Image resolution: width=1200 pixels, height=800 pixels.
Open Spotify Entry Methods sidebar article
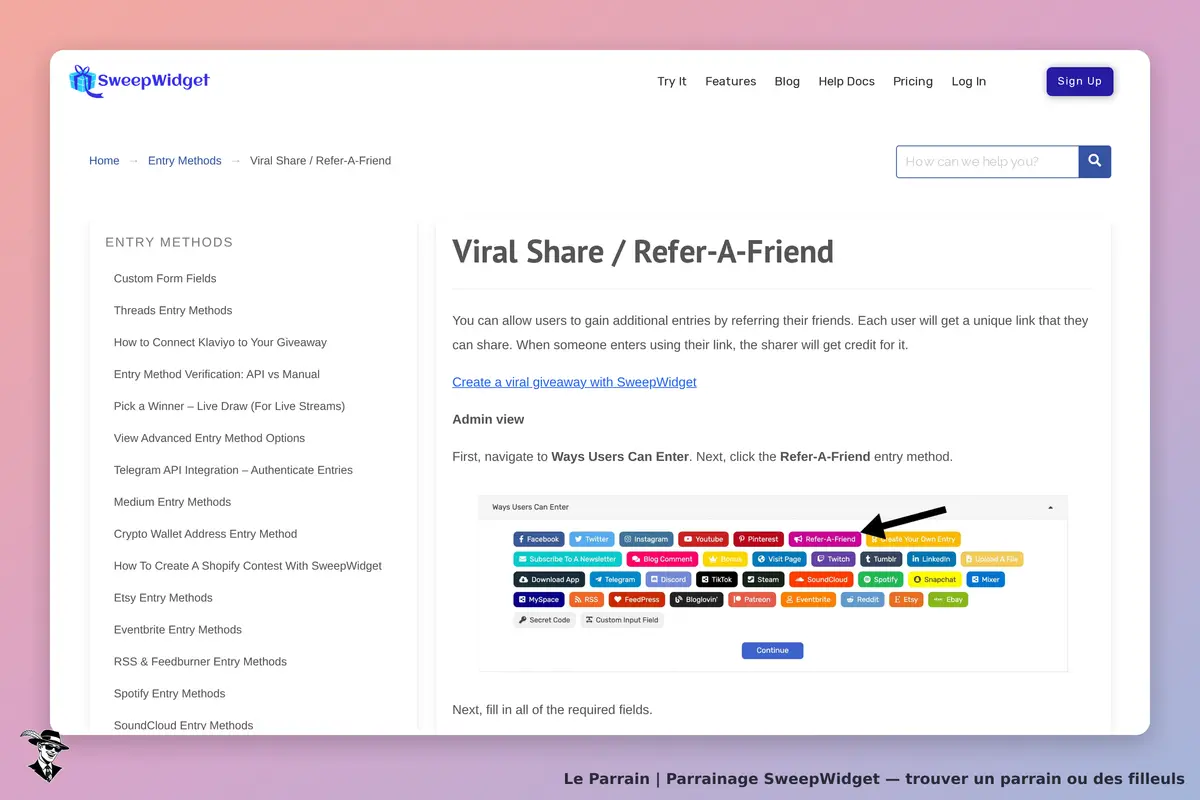pos(169,694)
